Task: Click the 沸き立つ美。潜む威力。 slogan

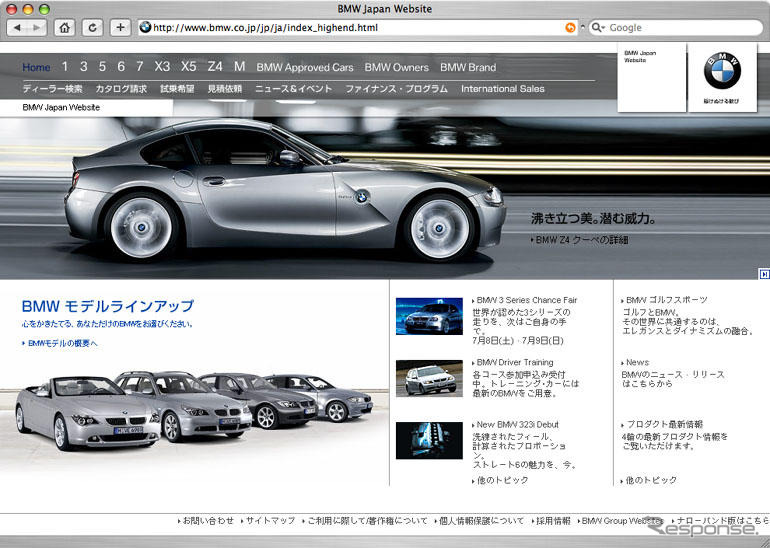Action: click(593, 219)
